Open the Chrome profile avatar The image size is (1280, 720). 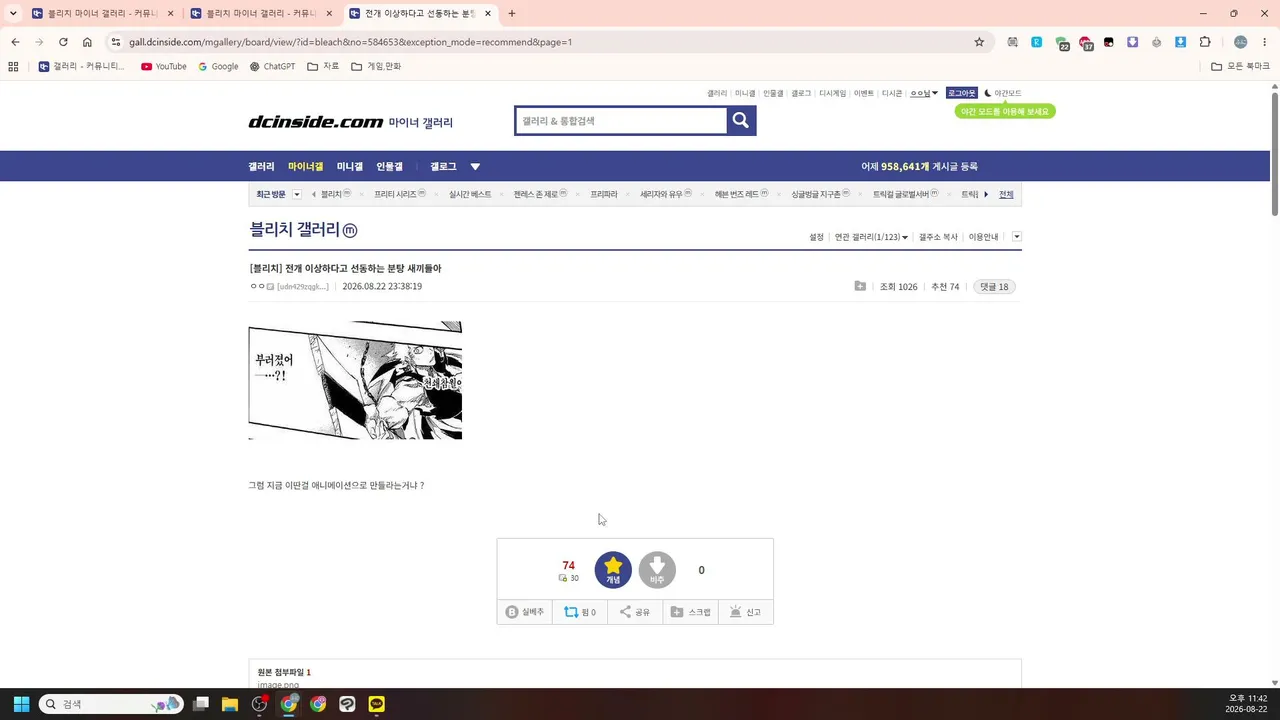coord(1241,42)
